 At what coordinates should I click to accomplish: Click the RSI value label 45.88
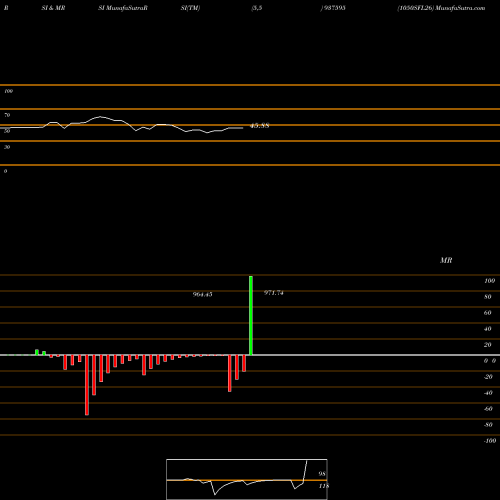pyautogui.click(x=259, y=126)
